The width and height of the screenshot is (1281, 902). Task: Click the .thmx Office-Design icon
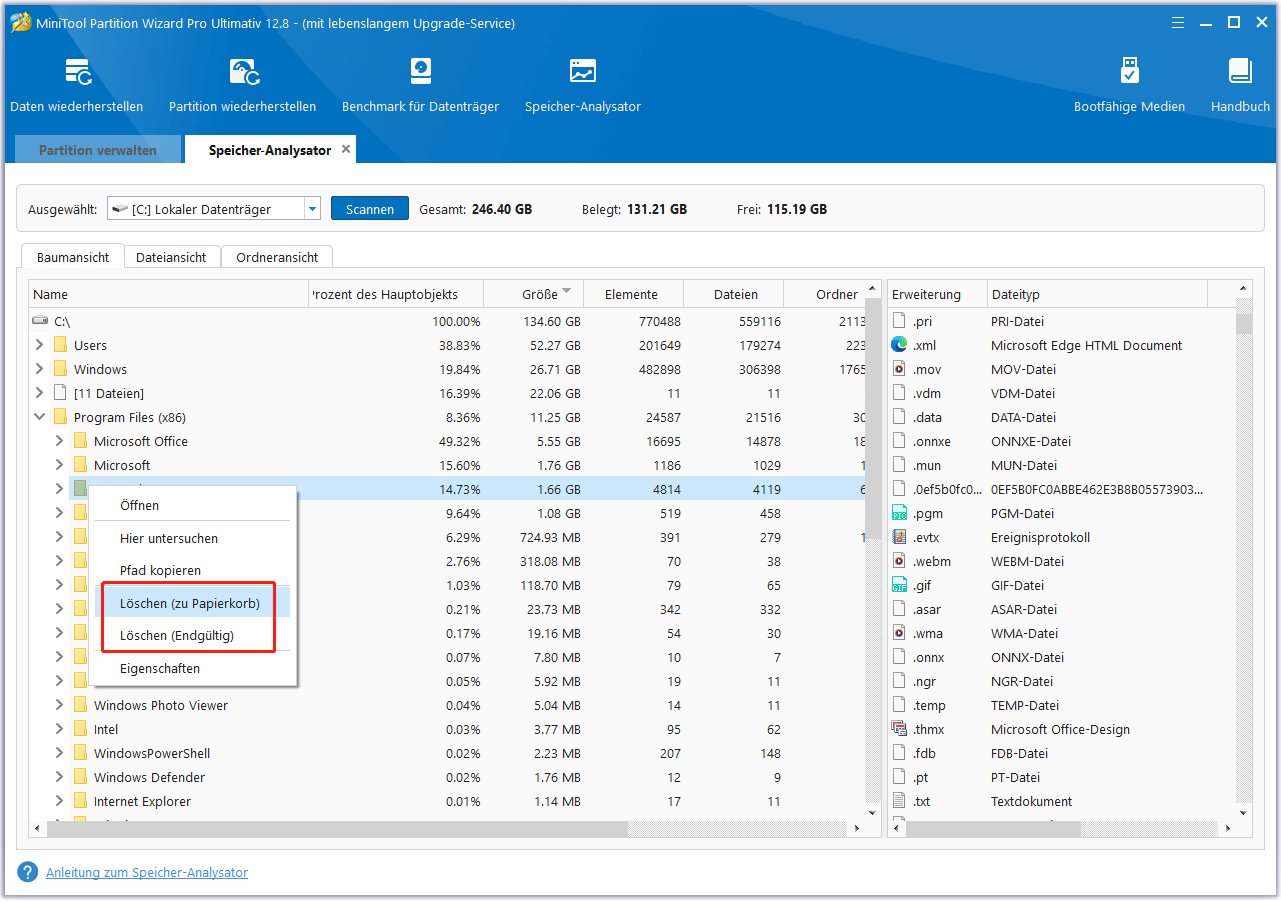pos(899,729)
